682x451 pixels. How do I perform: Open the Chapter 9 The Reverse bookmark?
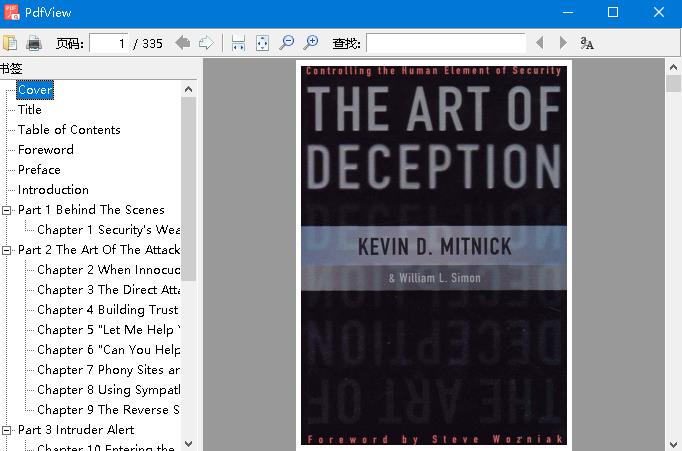[109, 410]
